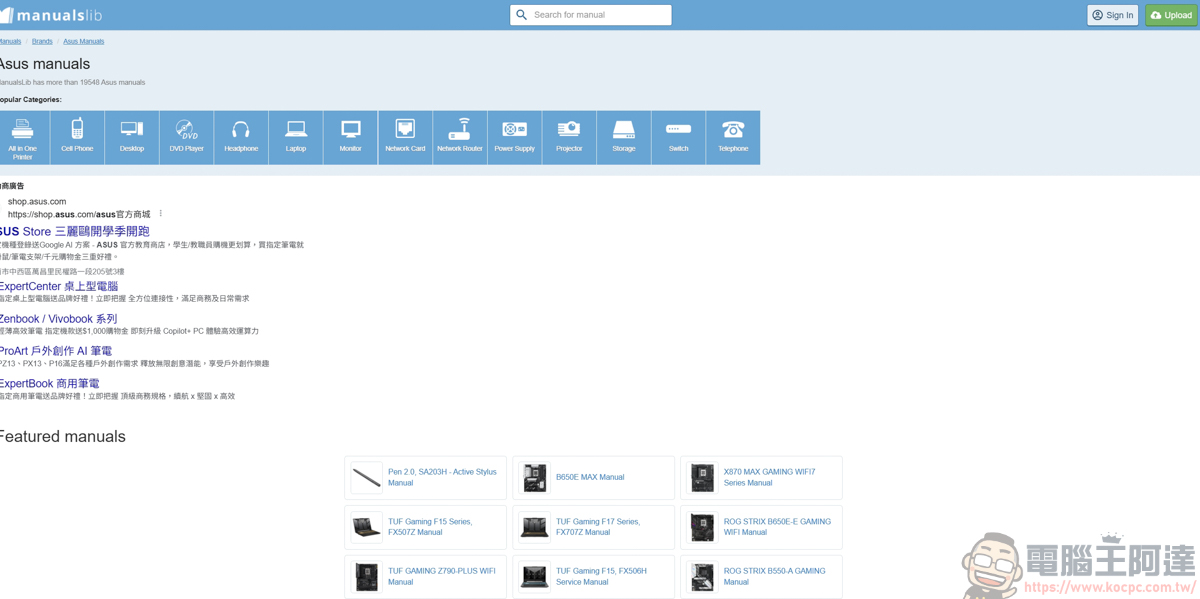Go to Manuals breadcrumb link
1200x599 pixels.
click(10, 41)
